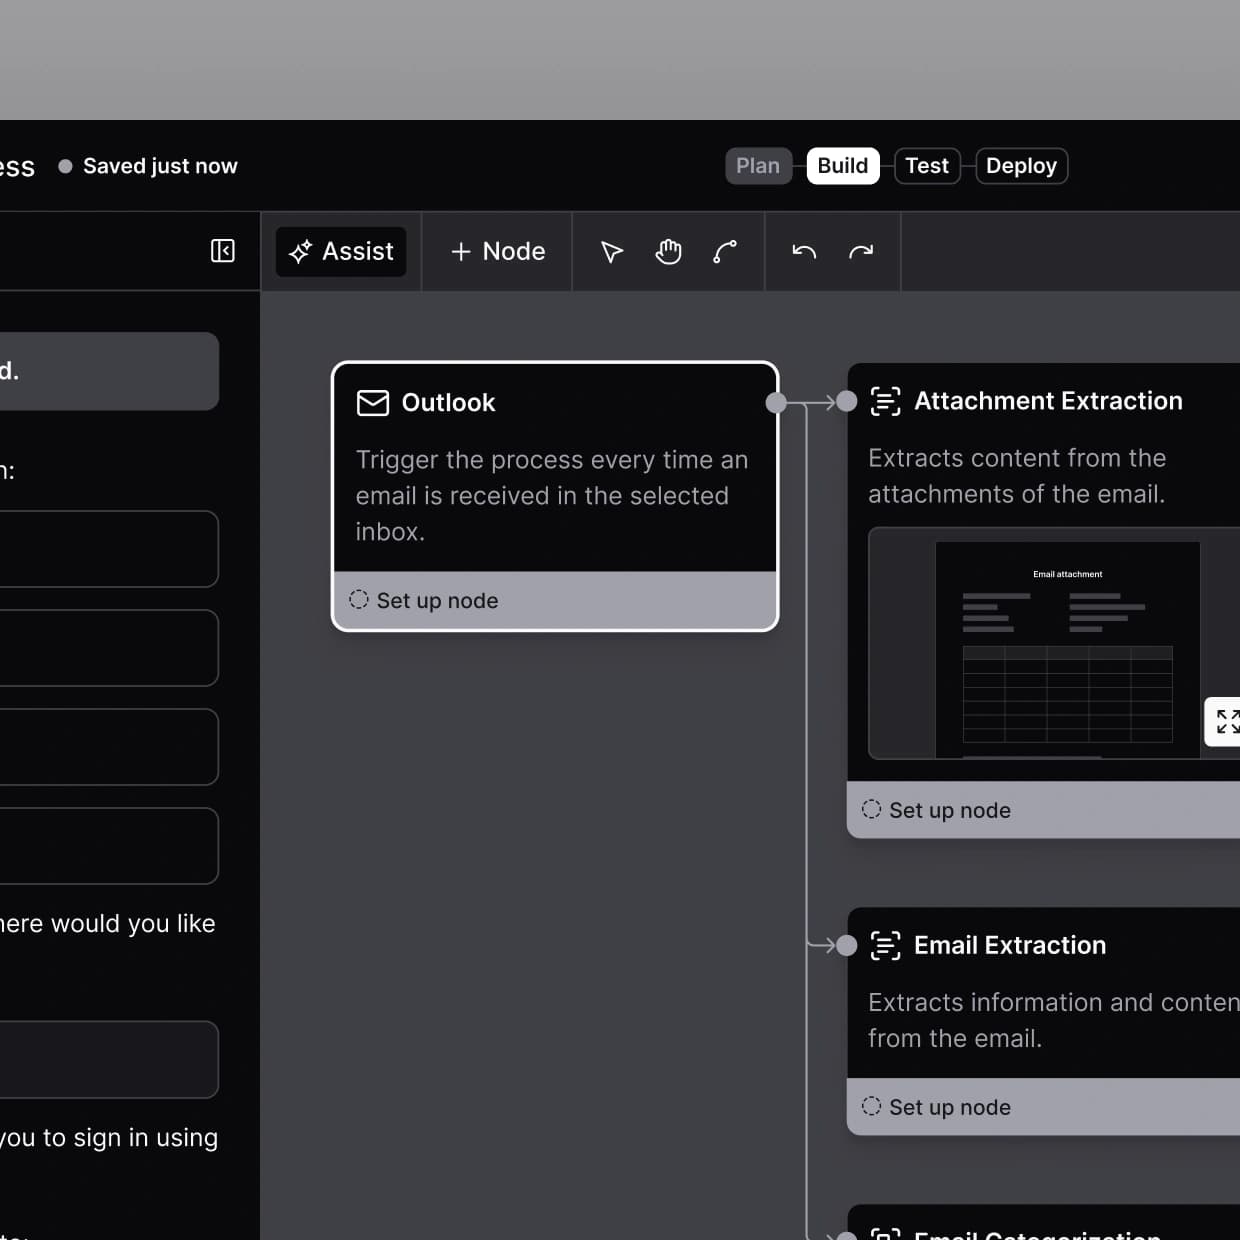
Task: Switch to the Plan stage
Action: (758, 166)
